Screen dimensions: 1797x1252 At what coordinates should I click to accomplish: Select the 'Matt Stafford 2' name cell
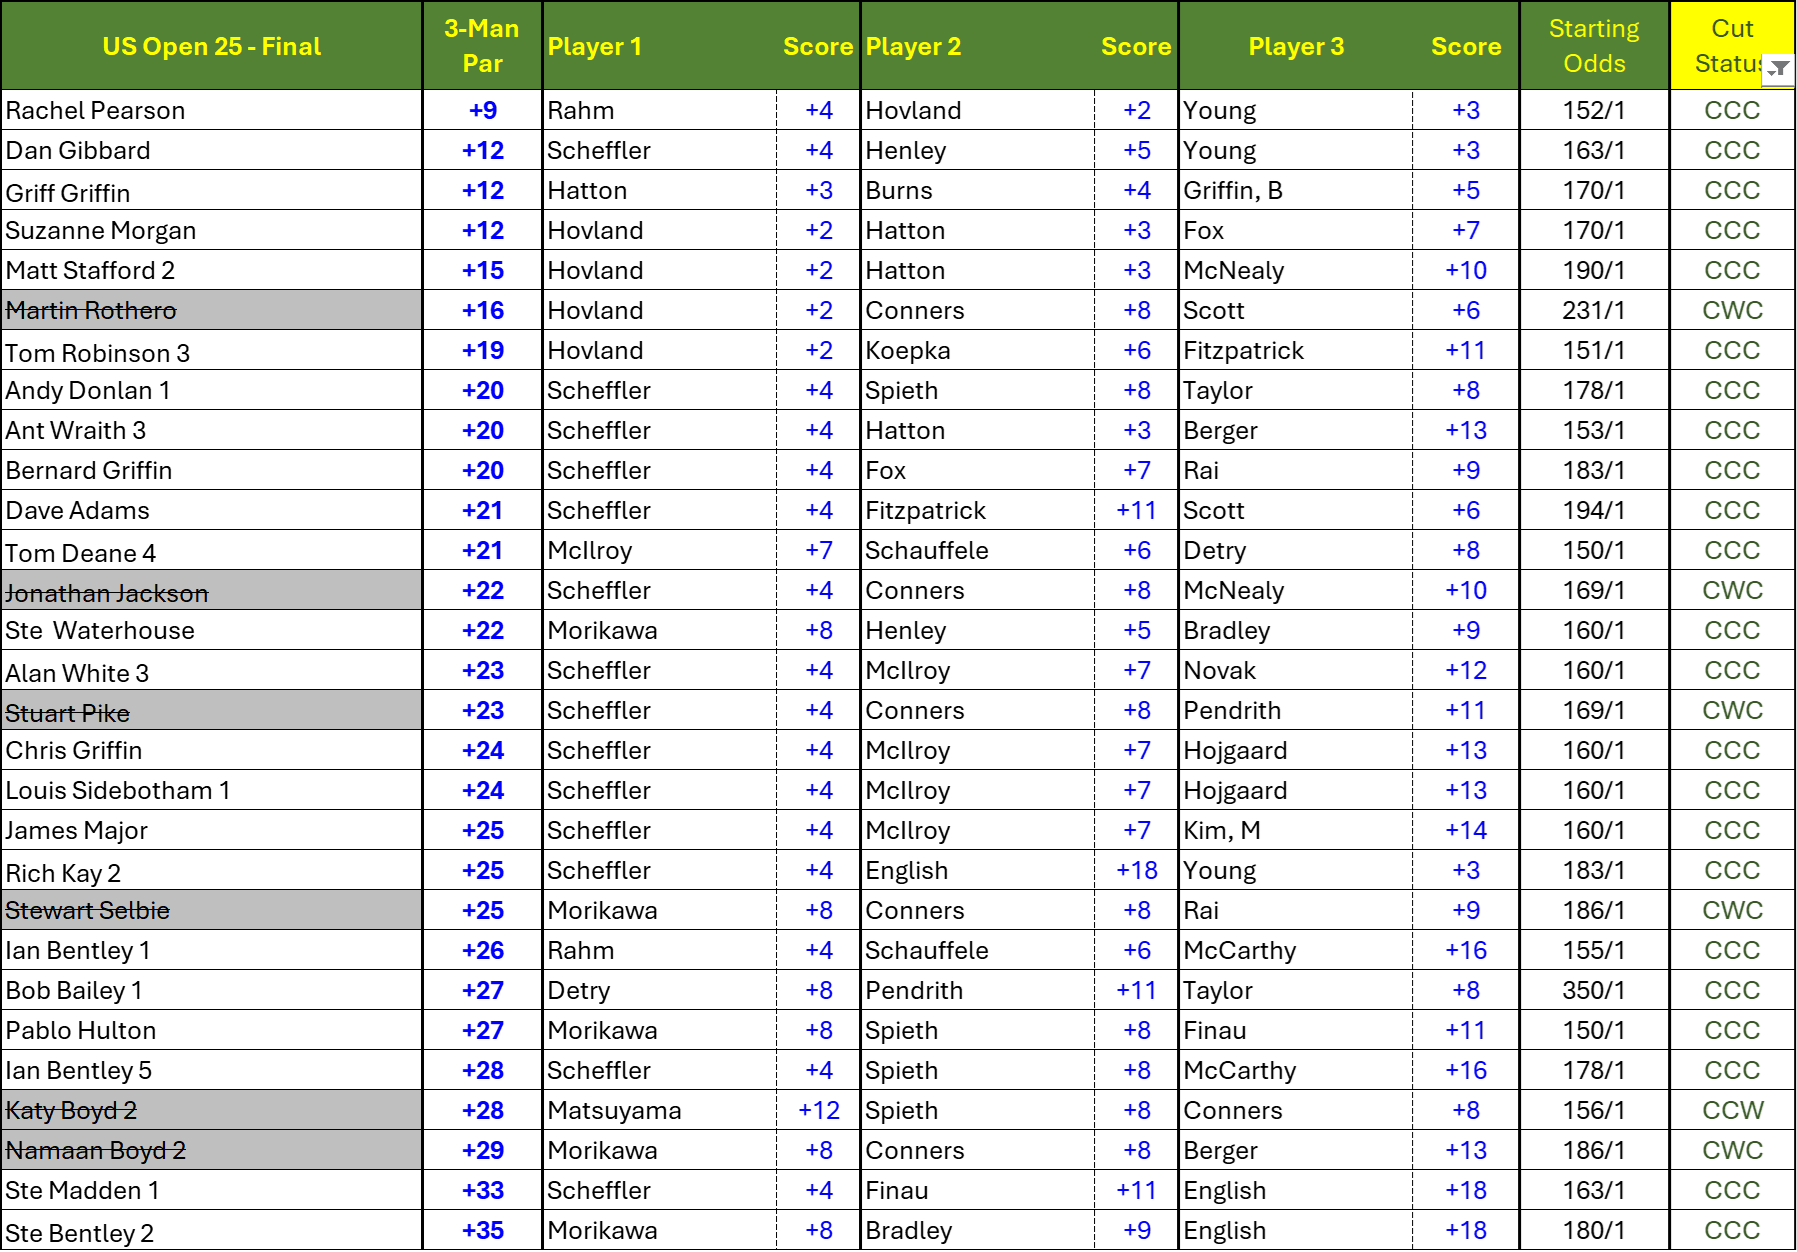(x=212, y=270)
